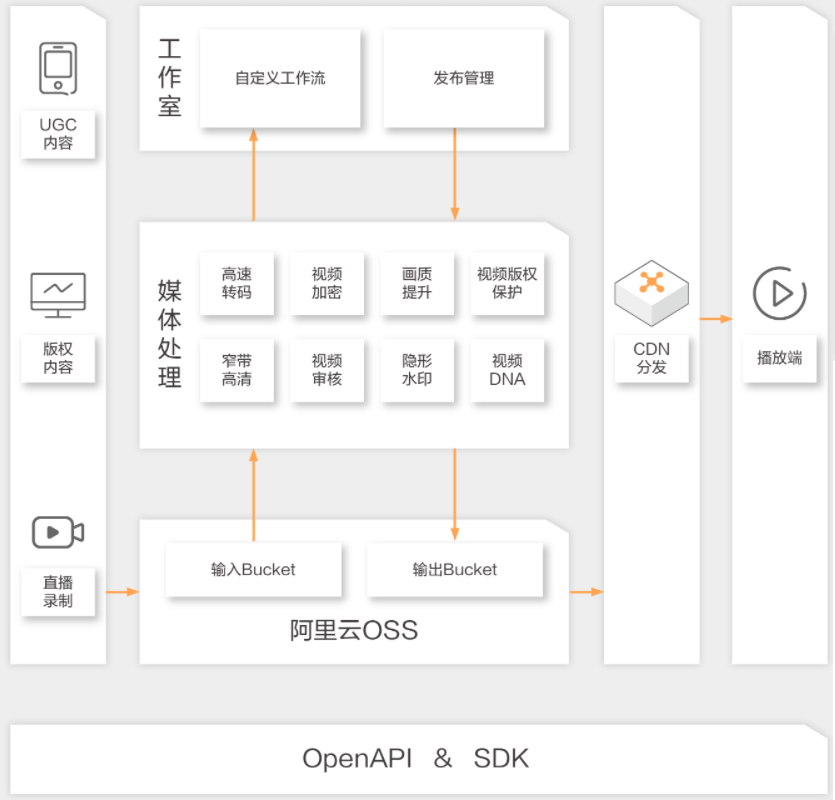Click the 阿里云OSS text label
This screenshot has height=800, width=835.
tap(354, 630)
